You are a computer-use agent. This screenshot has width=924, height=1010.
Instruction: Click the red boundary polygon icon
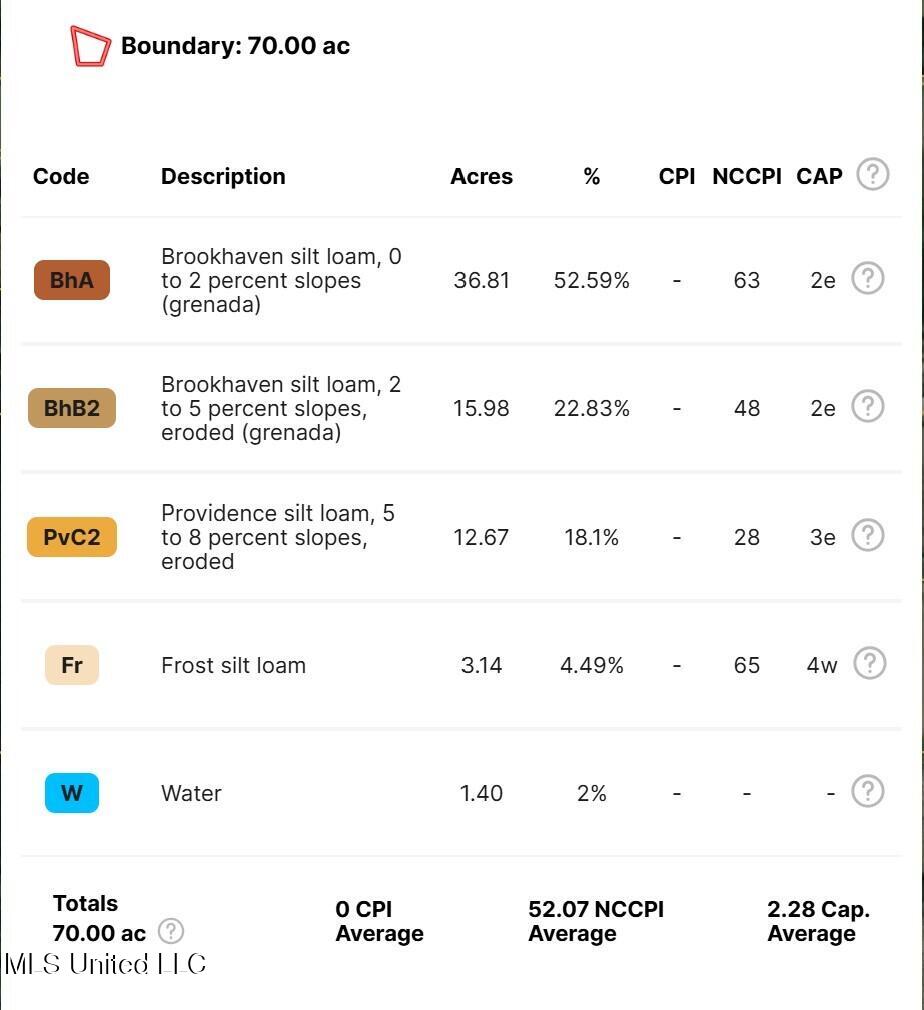[90, 46]
